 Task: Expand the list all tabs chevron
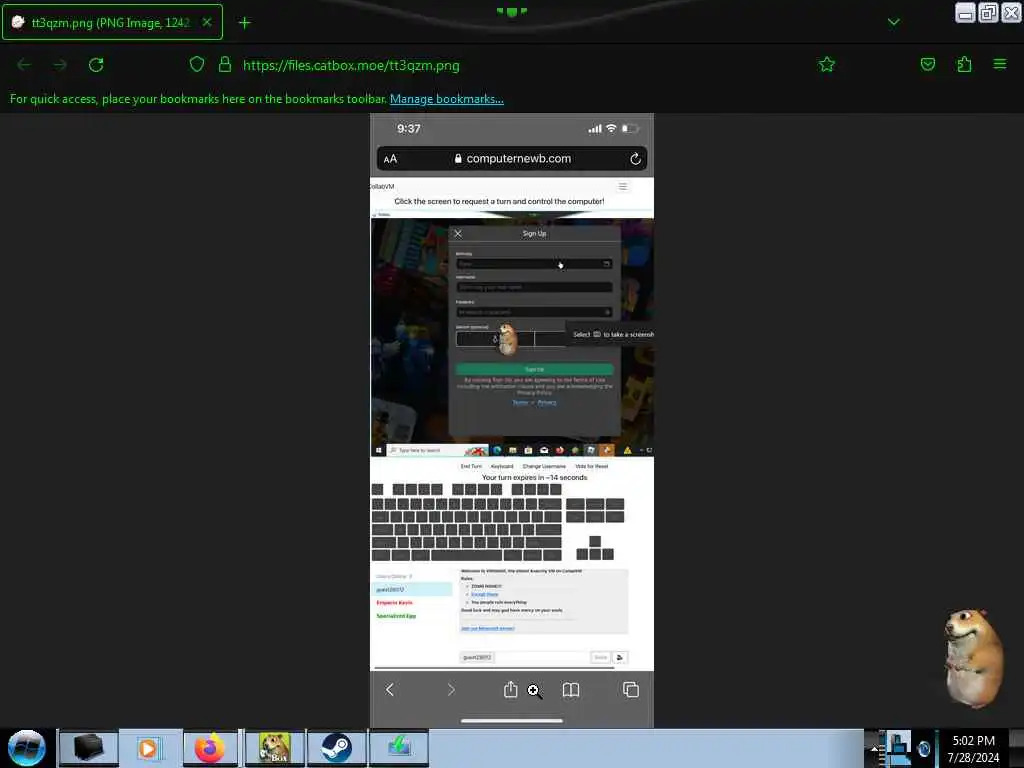coord(893,22)
